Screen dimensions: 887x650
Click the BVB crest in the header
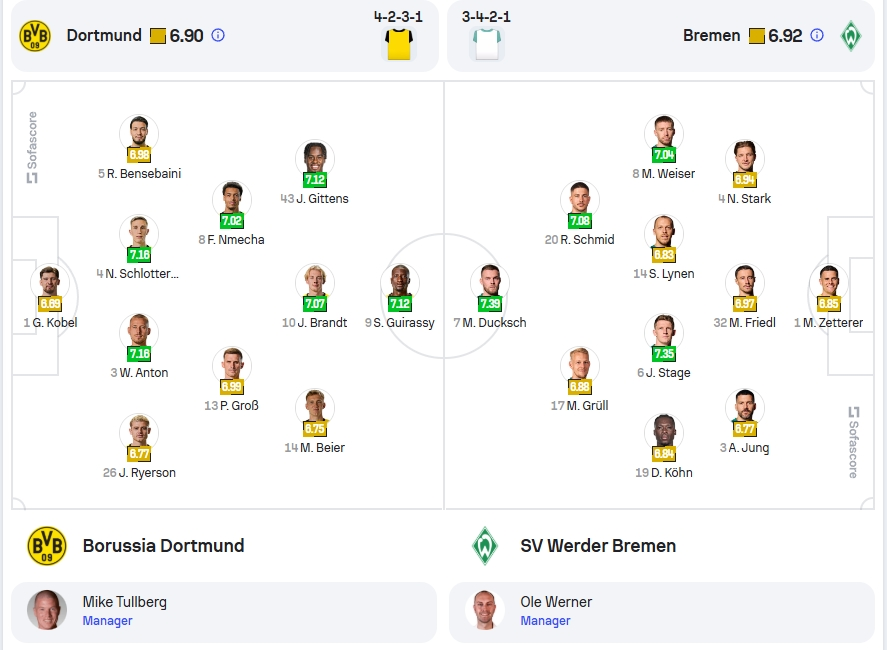(35, 36)
